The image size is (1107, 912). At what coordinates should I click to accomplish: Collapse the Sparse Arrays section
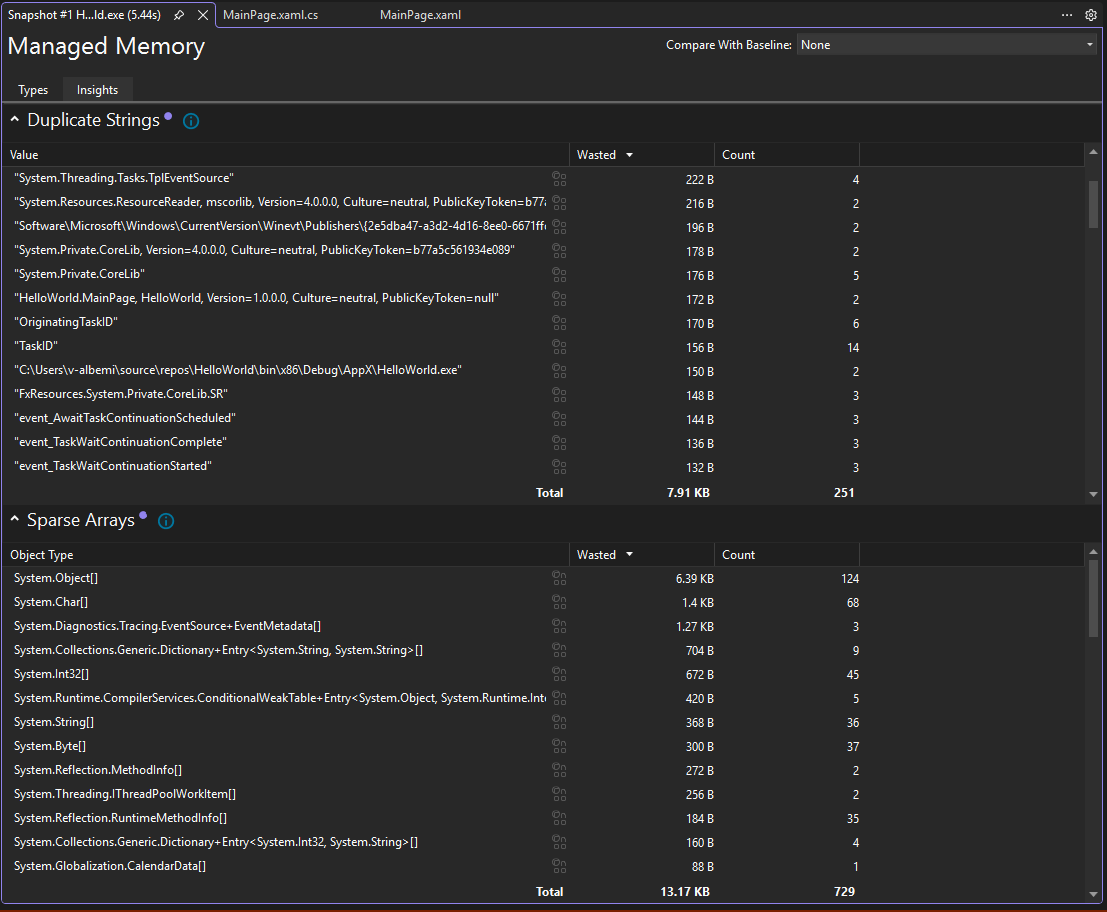point(14,519)
